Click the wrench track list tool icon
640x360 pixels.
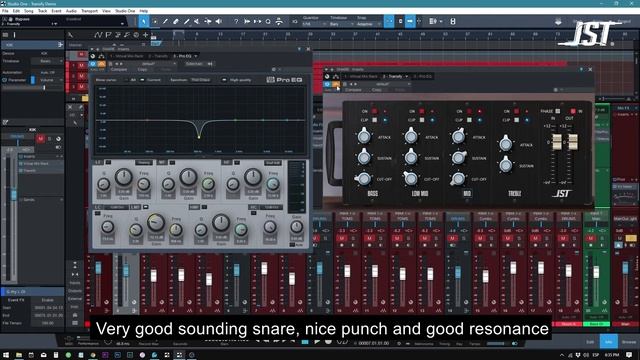click(x=70, y=35)
